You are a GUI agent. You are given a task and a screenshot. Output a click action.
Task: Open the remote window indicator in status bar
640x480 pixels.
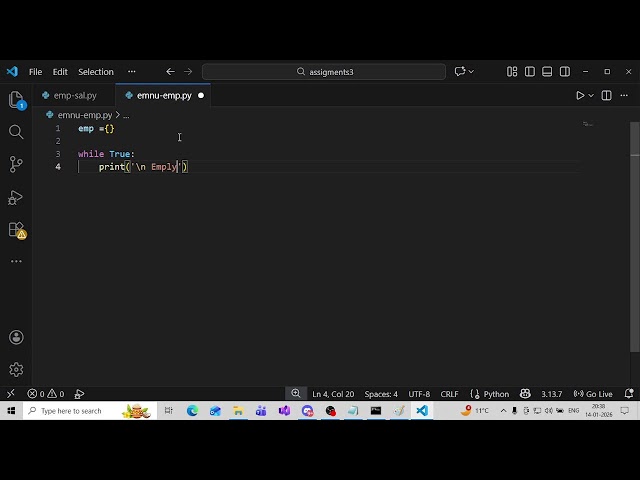pos(11,393)
